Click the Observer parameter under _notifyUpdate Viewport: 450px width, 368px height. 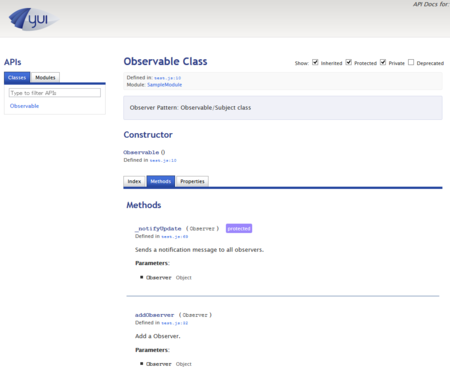[x=159, y=277]
